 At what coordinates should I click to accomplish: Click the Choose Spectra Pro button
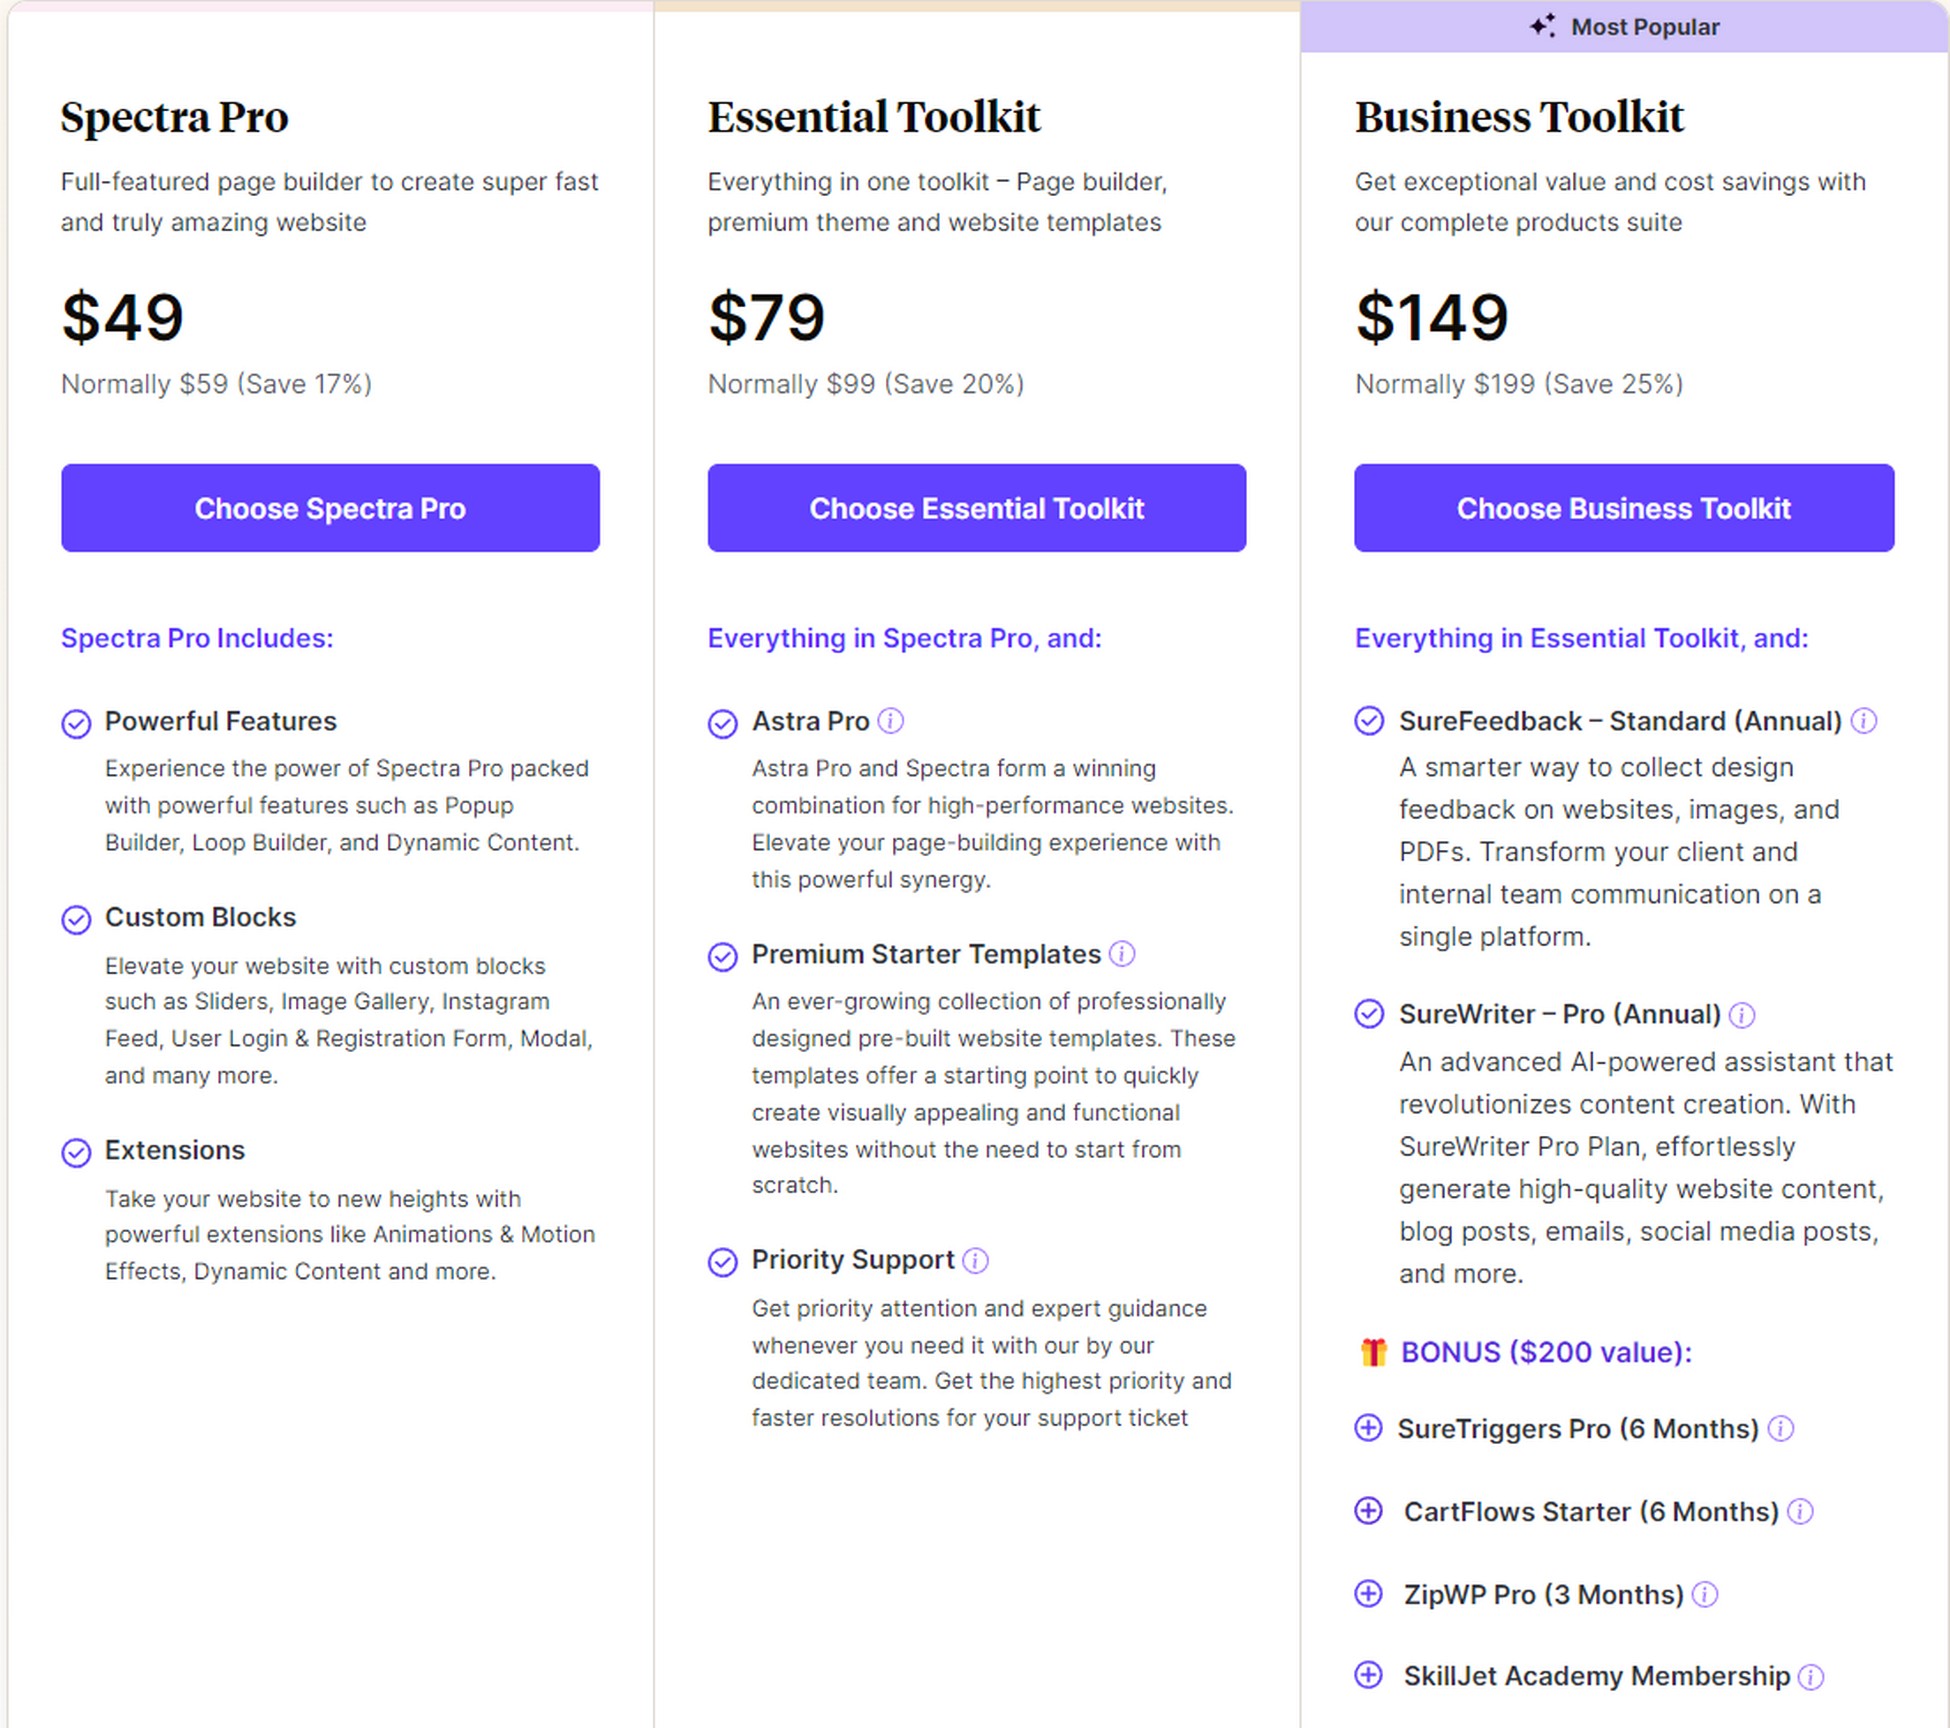tap(330, 508)
